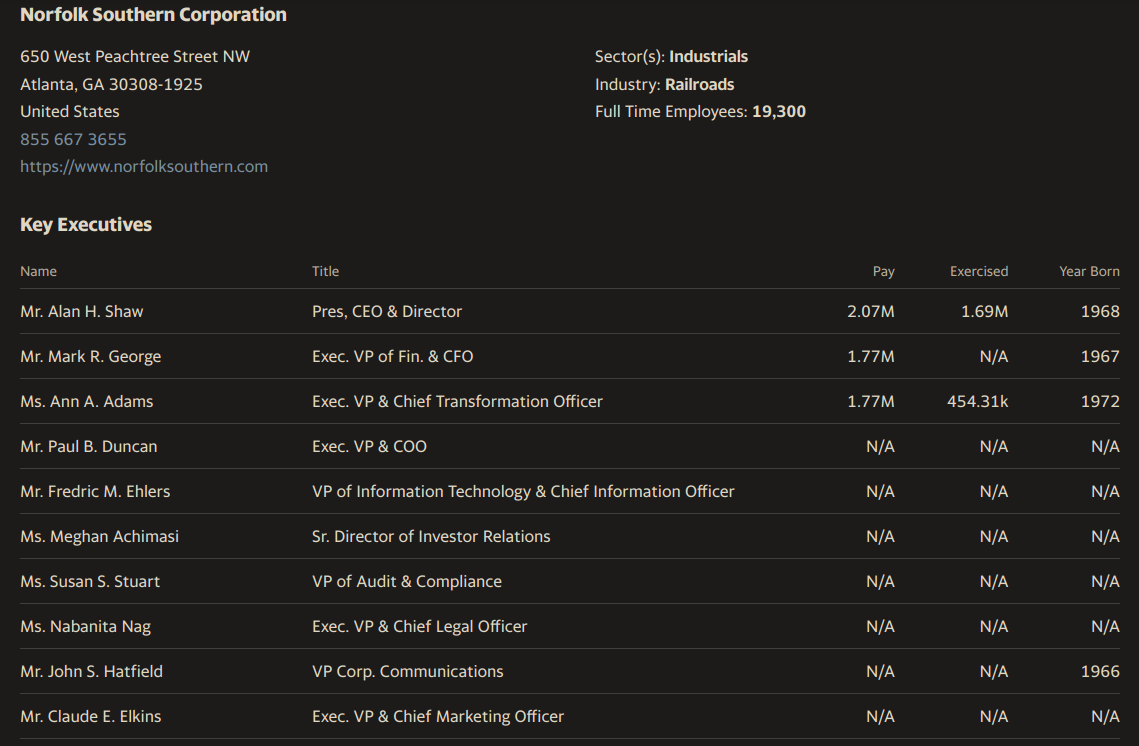Select Claude Elkins's year born N/A value
Screen dimensions: 1139x746
1105,717
